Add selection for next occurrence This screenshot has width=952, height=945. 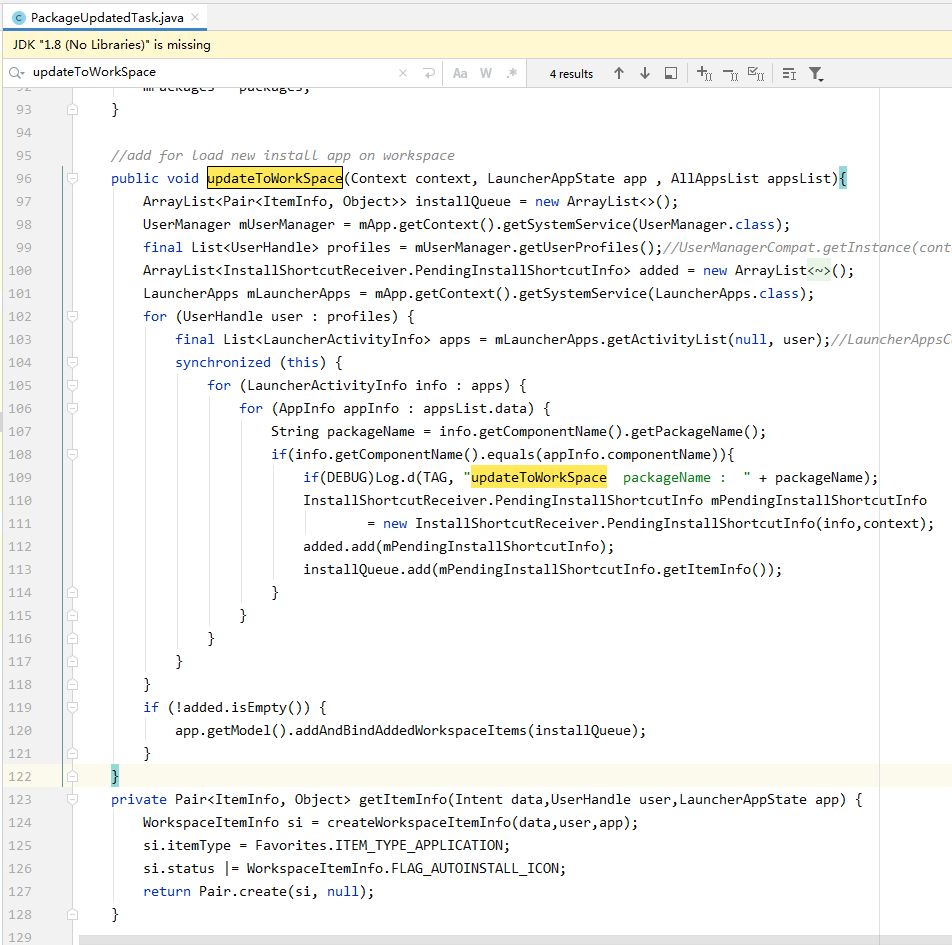(x=704, y=73)
